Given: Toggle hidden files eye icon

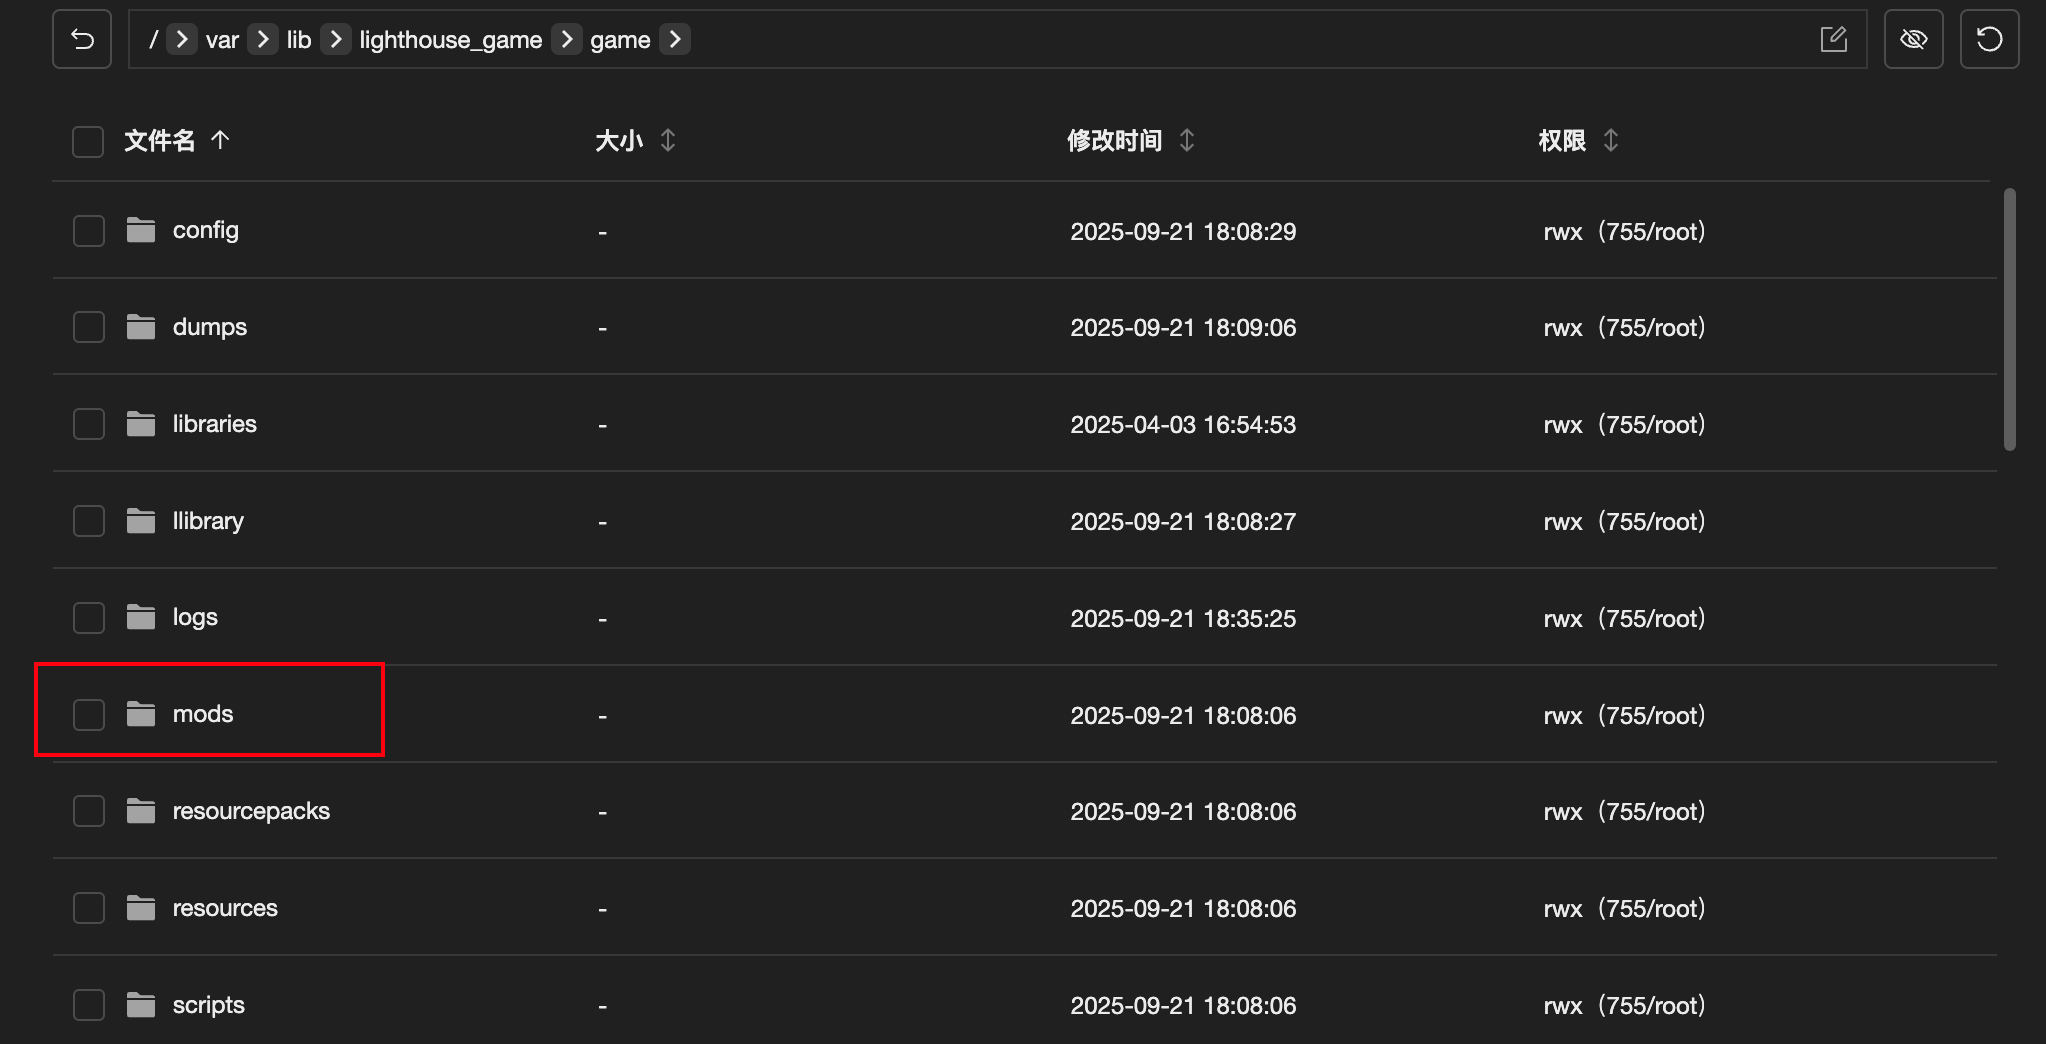Looking at the screenshot, I should point(1913,40).
